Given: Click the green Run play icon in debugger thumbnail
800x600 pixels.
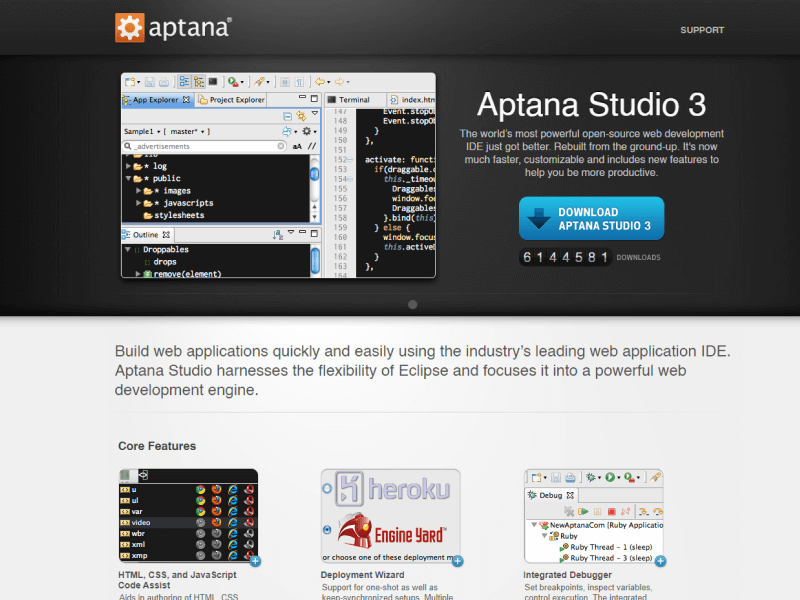Looking at the screenshot, I should click(610, 478).
